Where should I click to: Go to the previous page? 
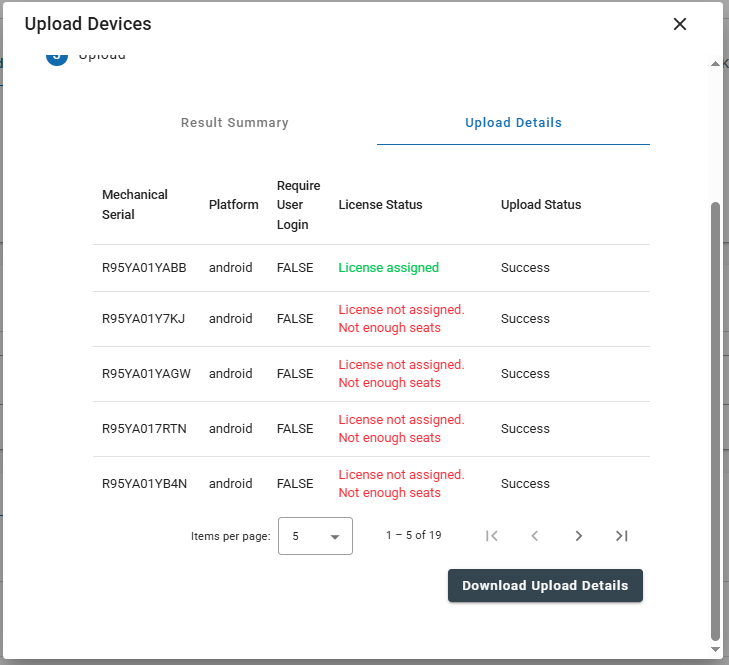(535, 536)
